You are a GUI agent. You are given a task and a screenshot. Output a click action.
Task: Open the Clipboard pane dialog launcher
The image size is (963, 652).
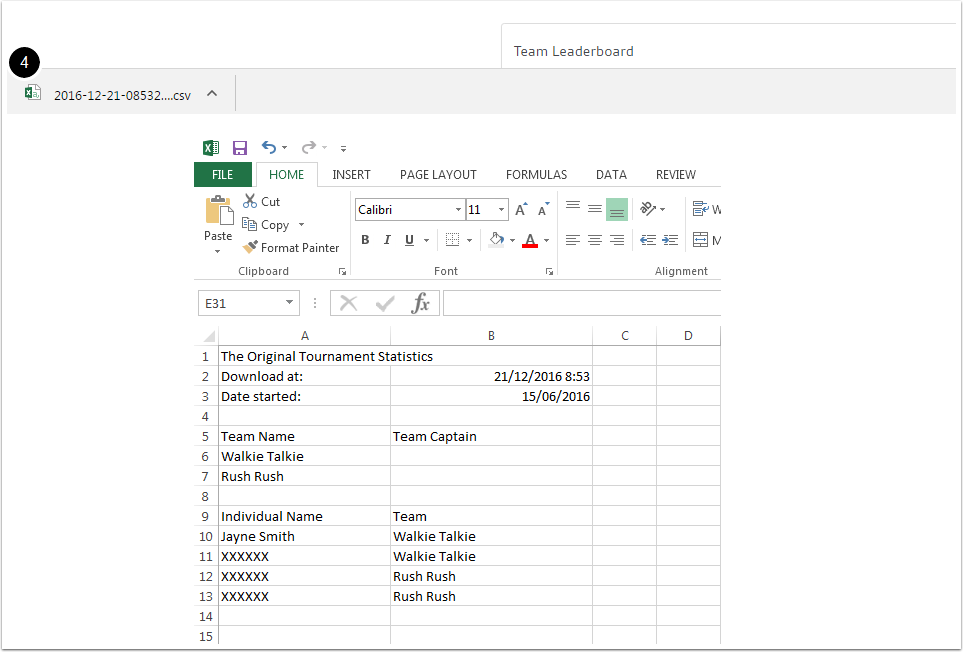click(342, 271)
